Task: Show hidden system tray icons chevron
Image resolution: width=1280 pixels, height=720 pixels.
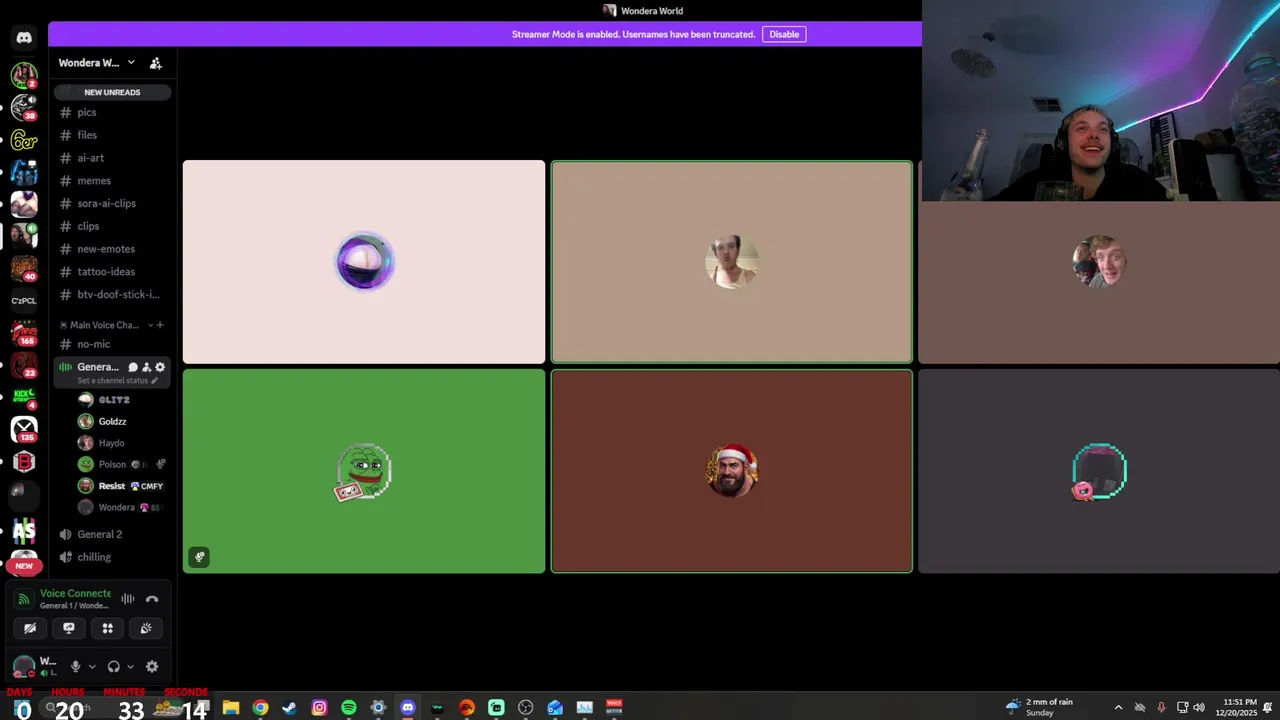Action: 1118,708
